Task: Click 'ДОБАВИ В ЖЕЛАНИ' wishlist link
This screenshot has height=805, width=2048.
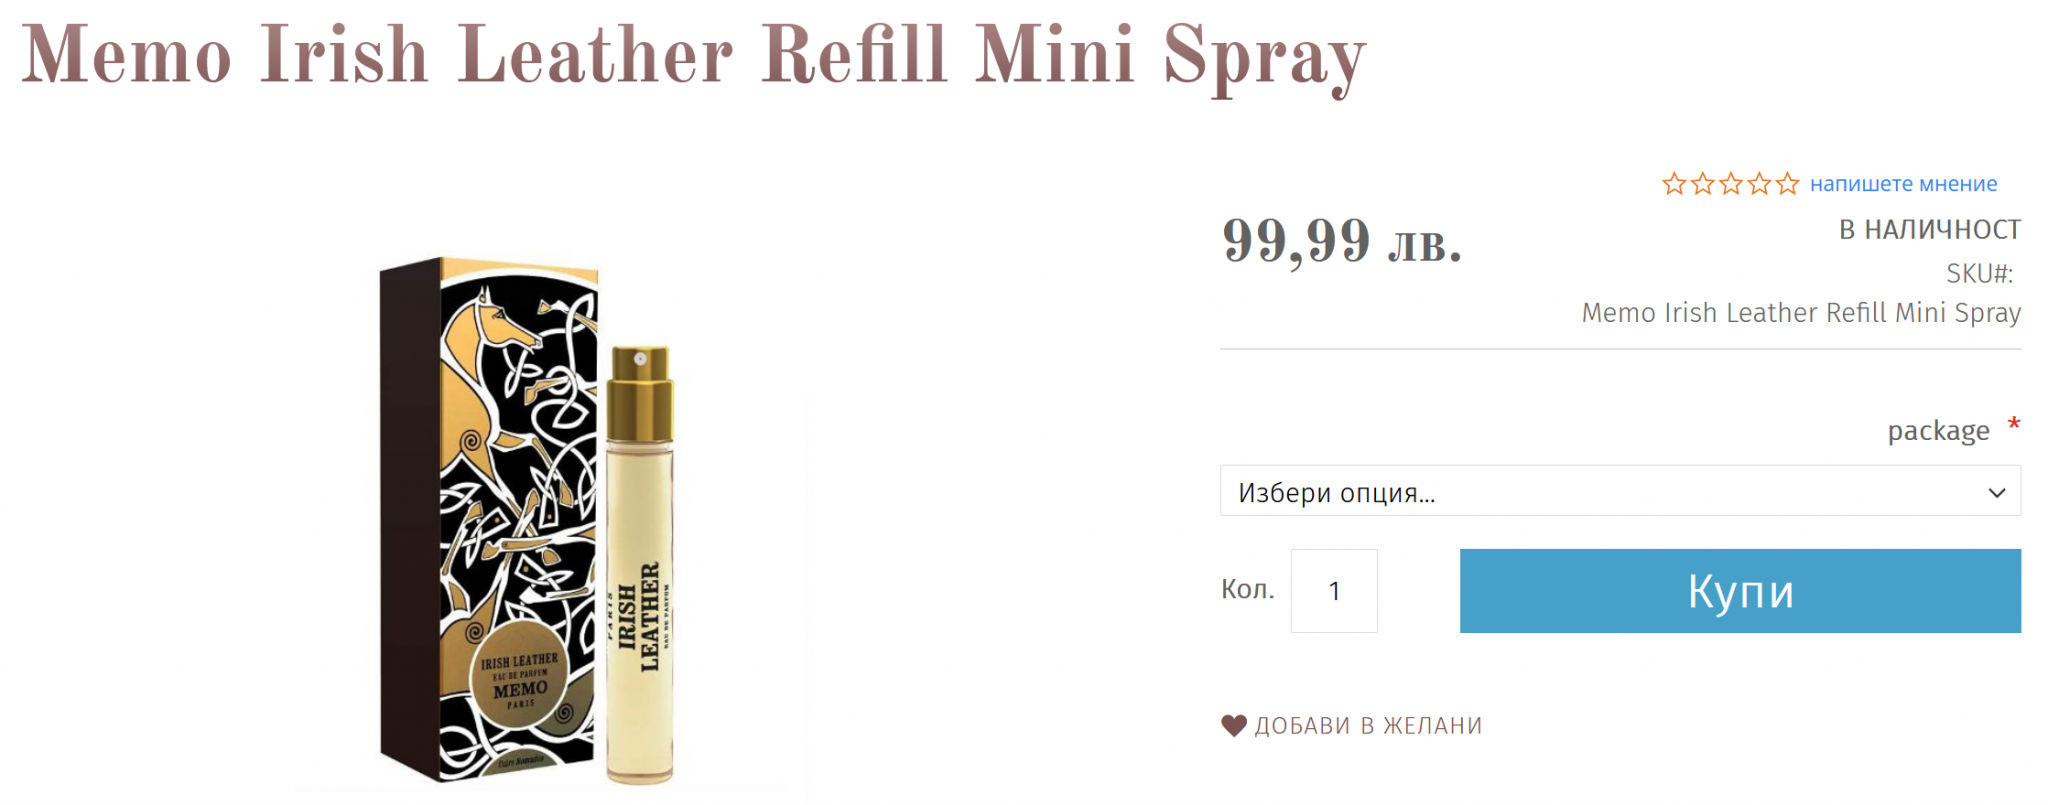Action: pos(1368,726)
